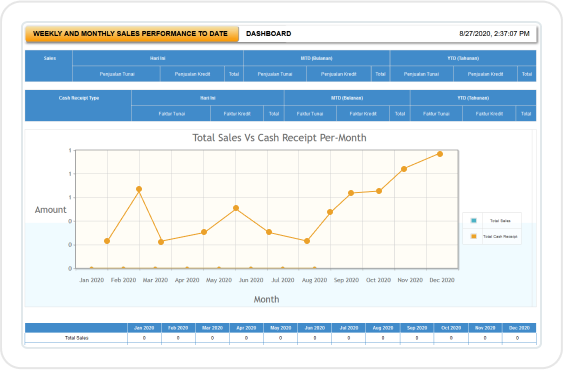Viewport: 563px width, 370px height.
Task: Select 'YTD (Tahunan)' header in Cash Receipt table
Action: pyautogui.click(x=473, y=98)
